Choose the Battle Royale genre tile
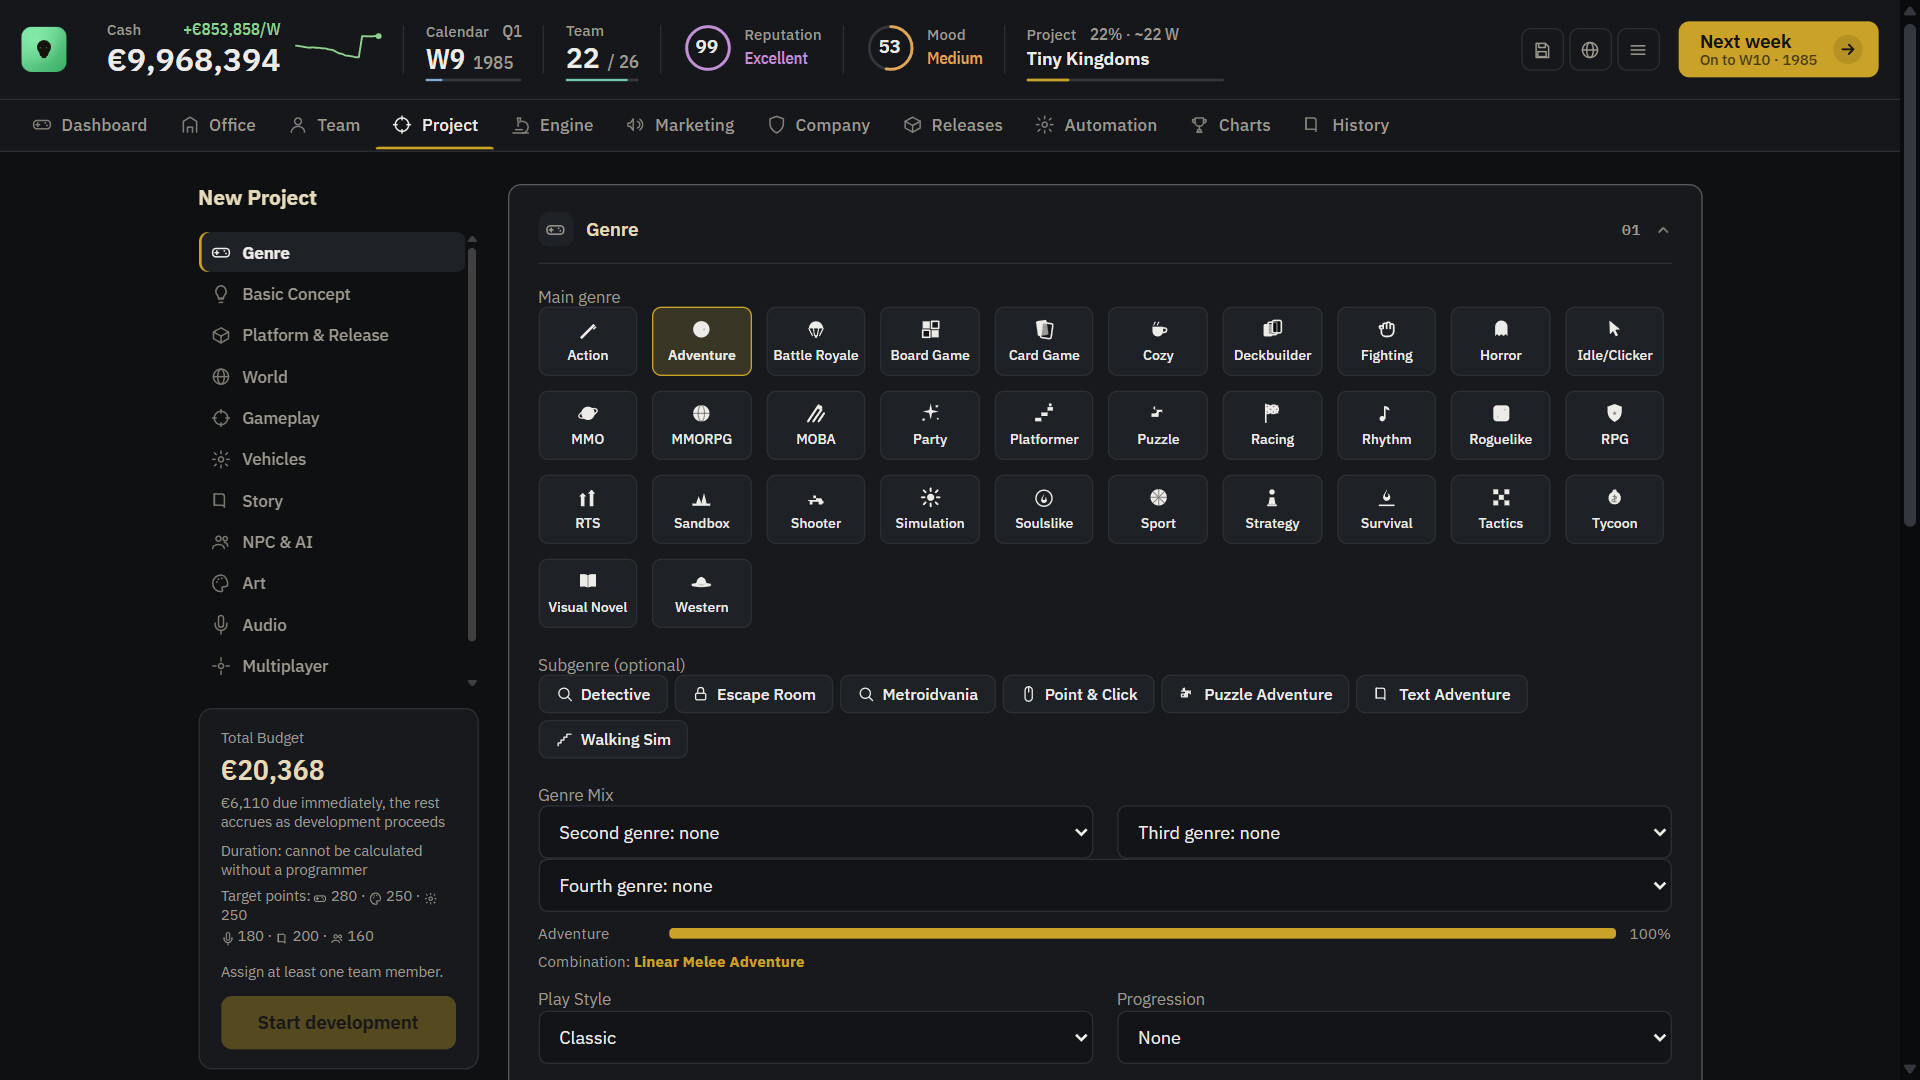Screen dimensions: 1920x1080 [x=816, y=341]
